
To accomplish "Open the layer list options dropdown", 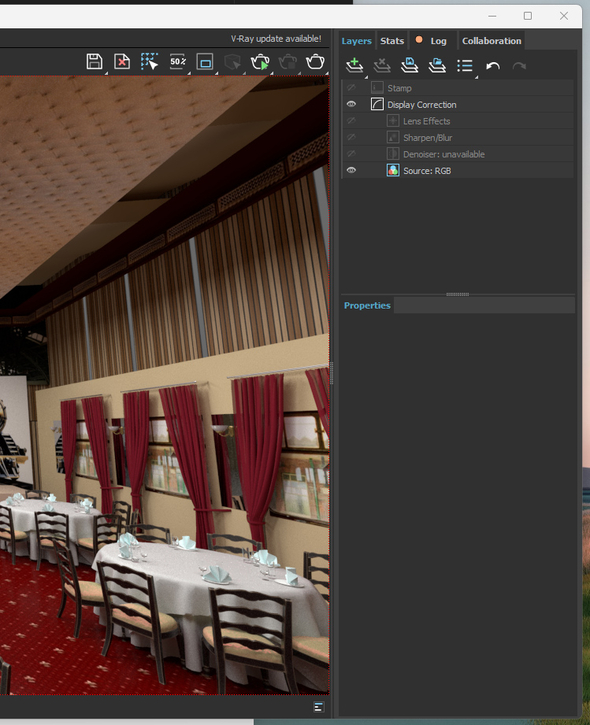I will [465, 66].
